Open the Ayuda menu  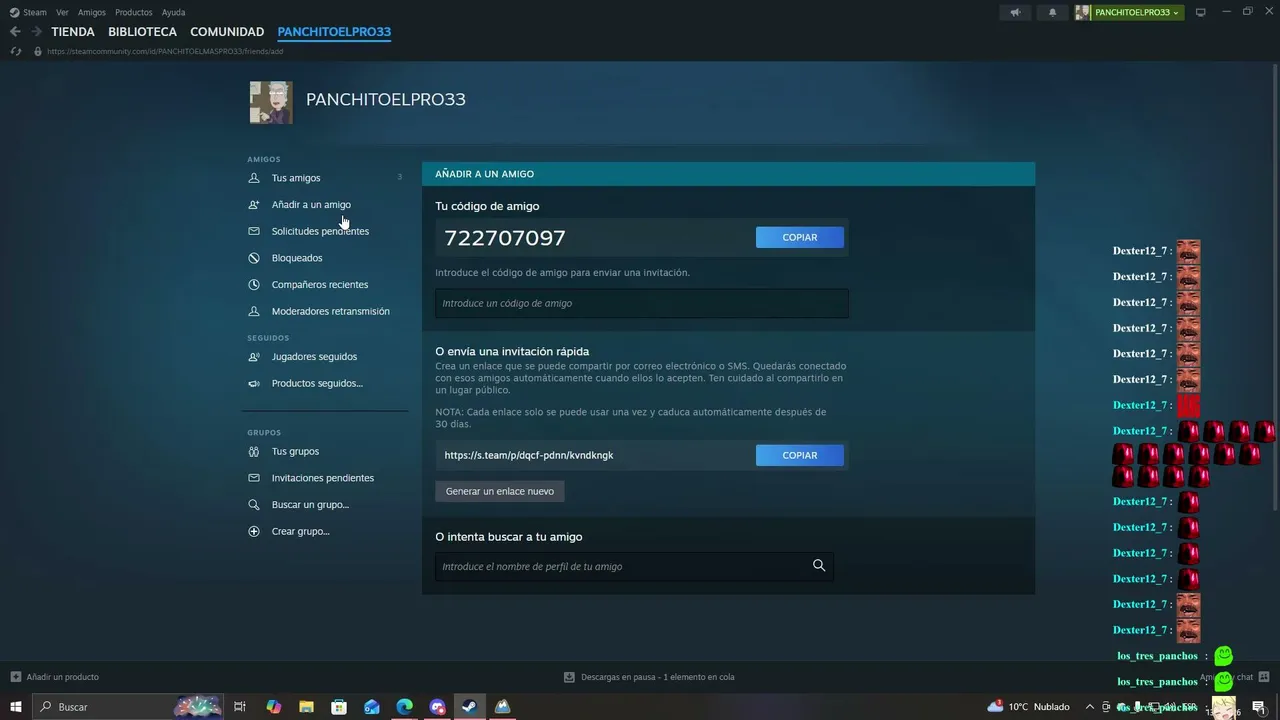click(173, 12)
